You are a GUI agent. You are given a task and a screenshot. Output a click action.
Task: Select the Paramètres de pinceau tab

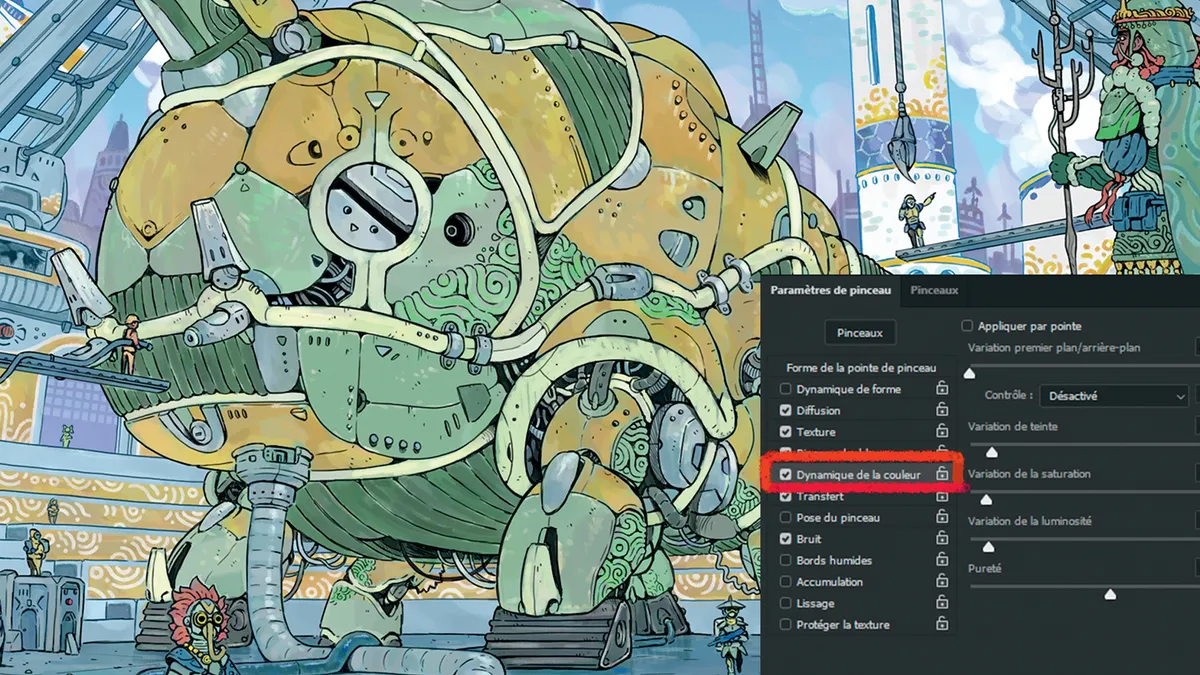coord(828,291)
